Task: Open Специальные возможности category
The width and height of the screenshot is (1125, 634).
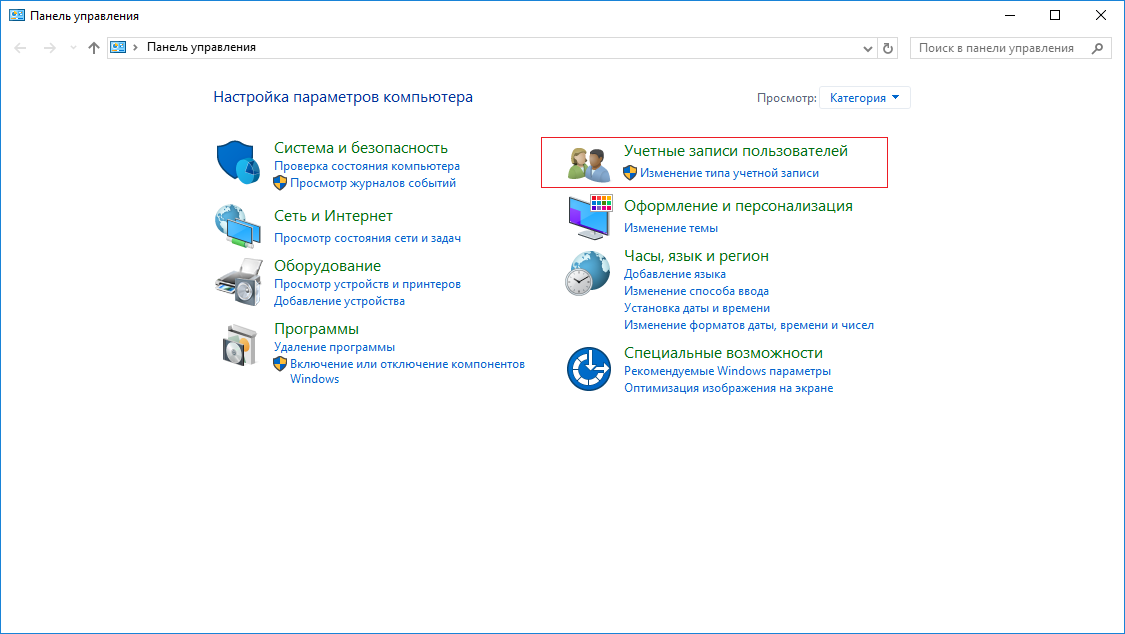Action: pyautogui.click(x=723, y=353)
